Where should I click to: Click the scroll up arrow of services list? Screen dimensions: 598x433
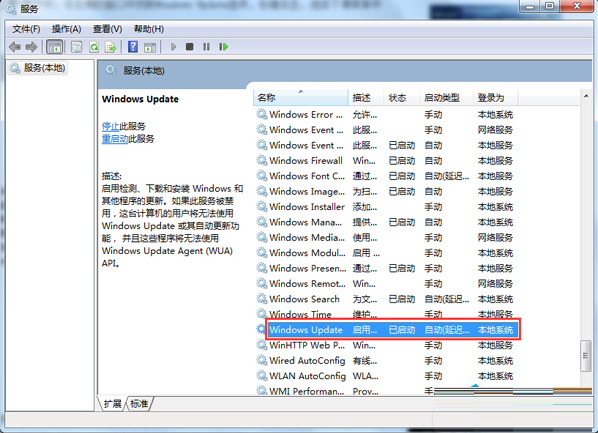[586, 96]
